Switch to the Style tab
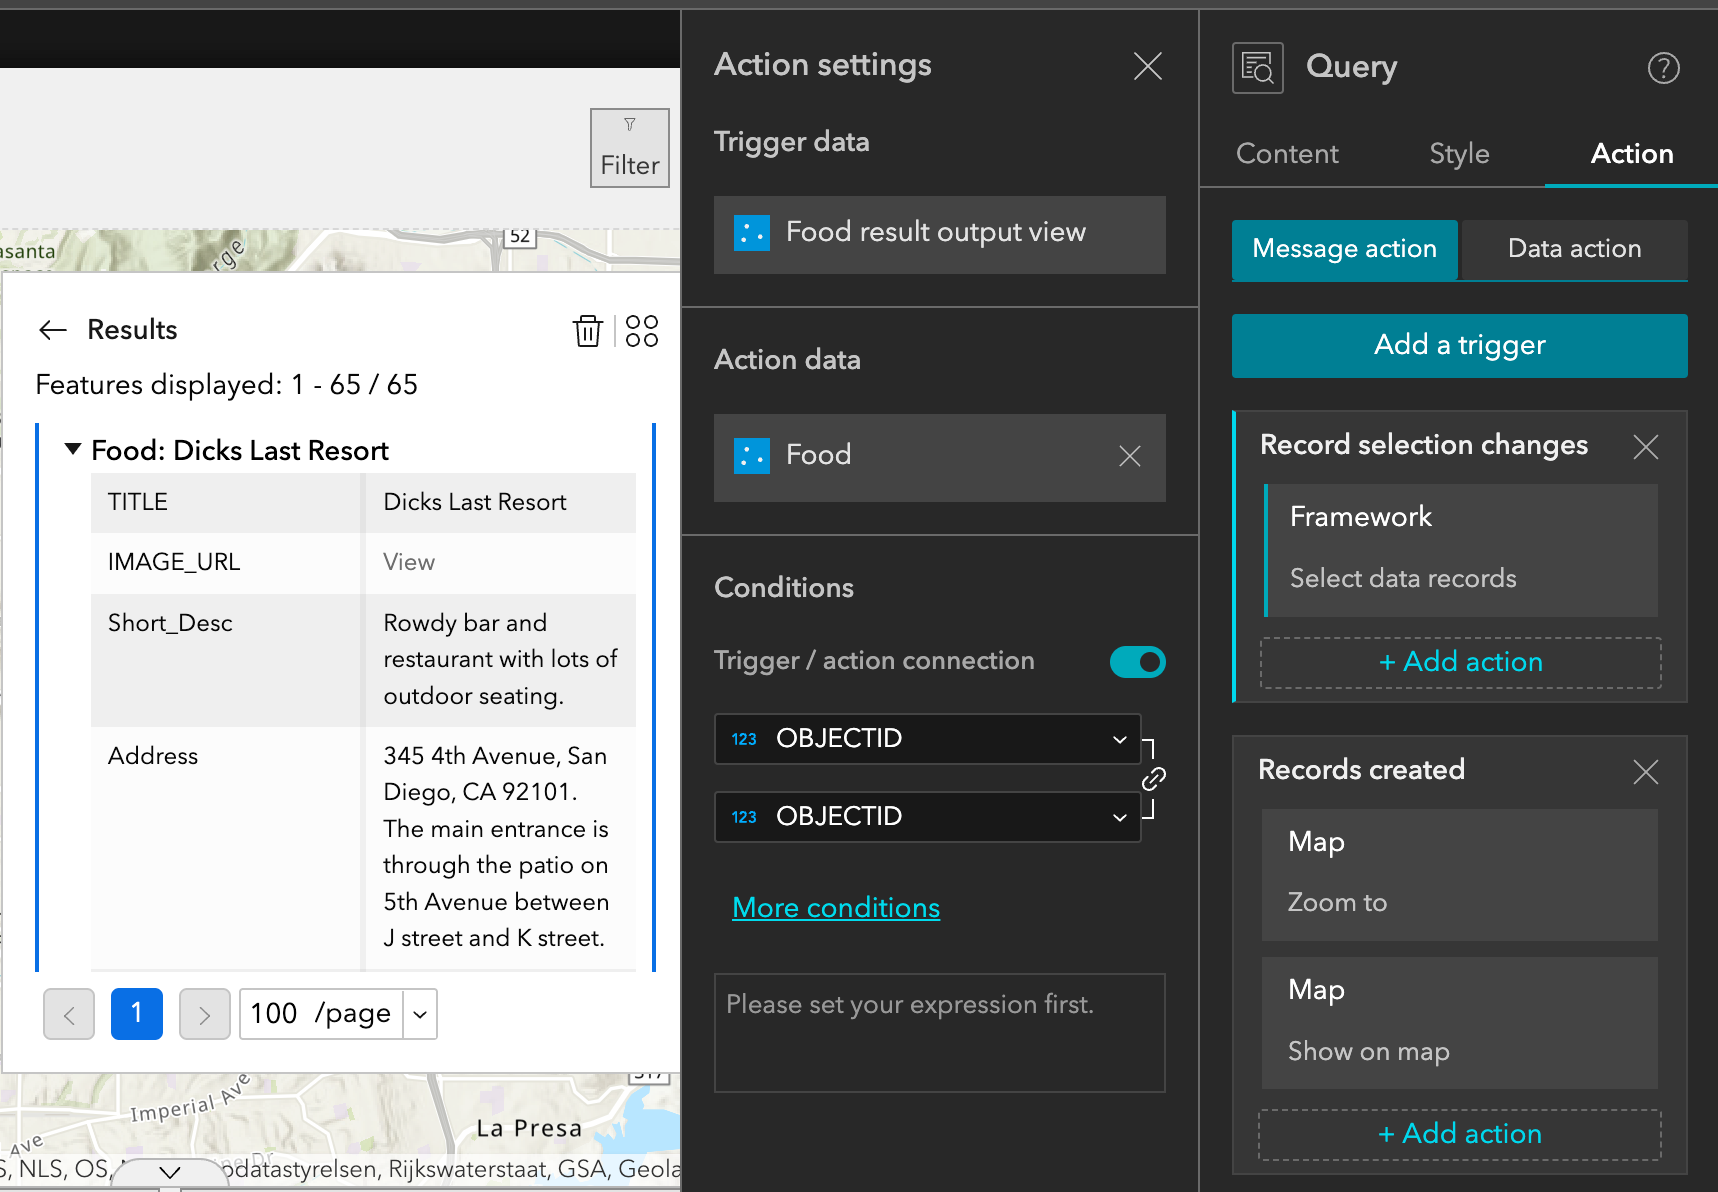Image resolution: width=1718 pixels, height=1192 pixels. (1459, 154)
